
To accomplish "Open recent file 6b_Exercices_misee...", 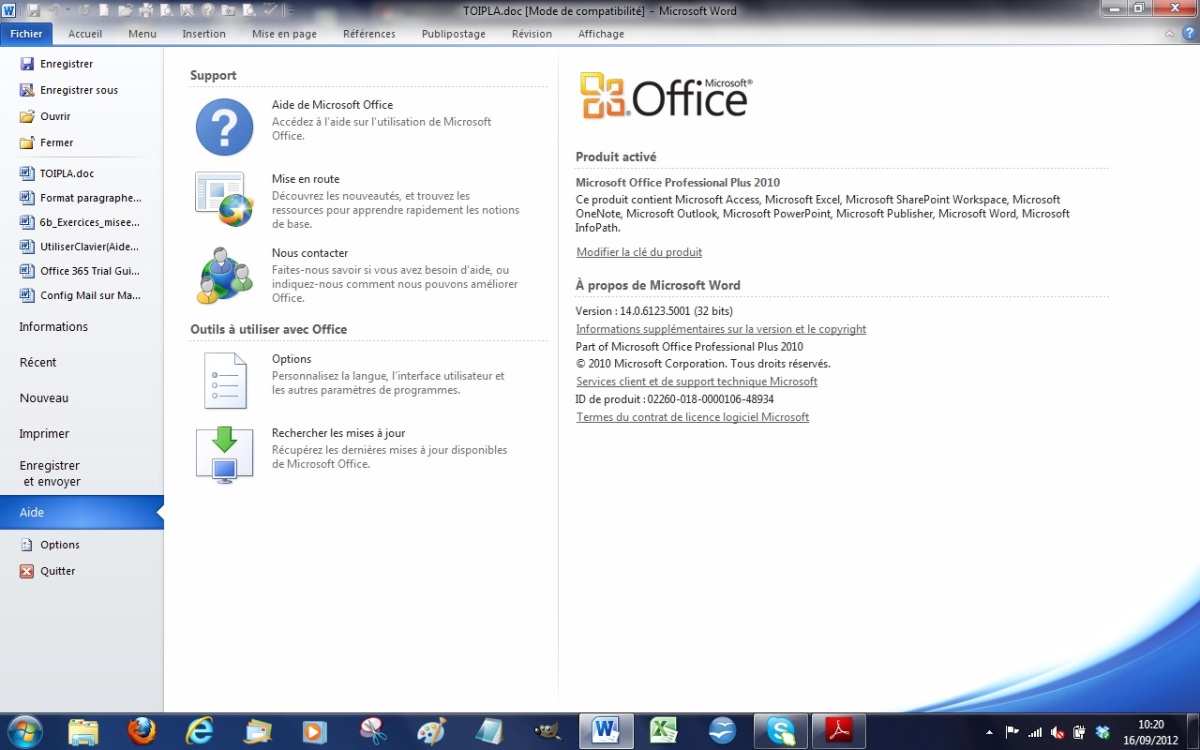I will pyautogui.click(x=81, y=222).
